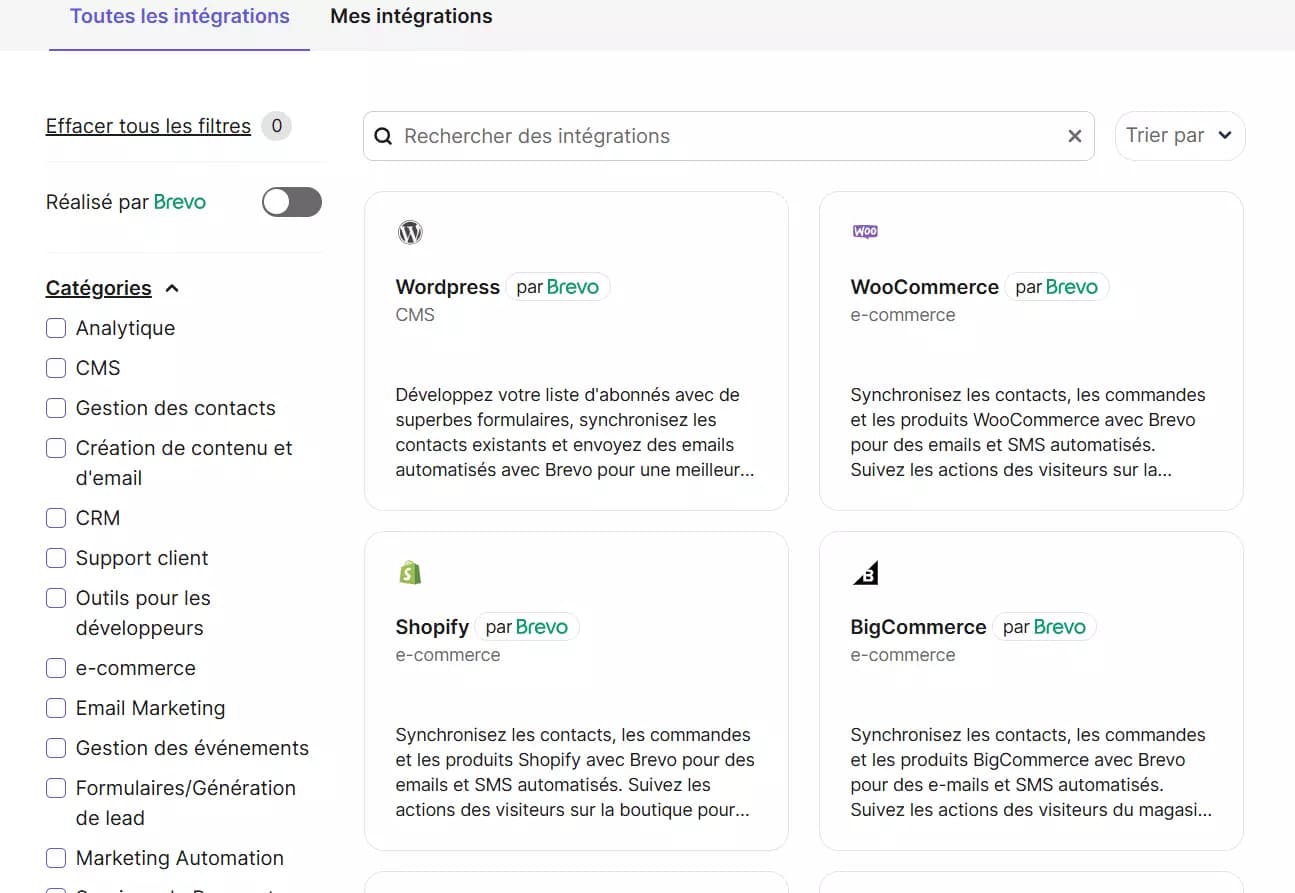Click the magnifying glass search icon
Viewport: 1295px width, 893px height.
click(x=383, y=136)
